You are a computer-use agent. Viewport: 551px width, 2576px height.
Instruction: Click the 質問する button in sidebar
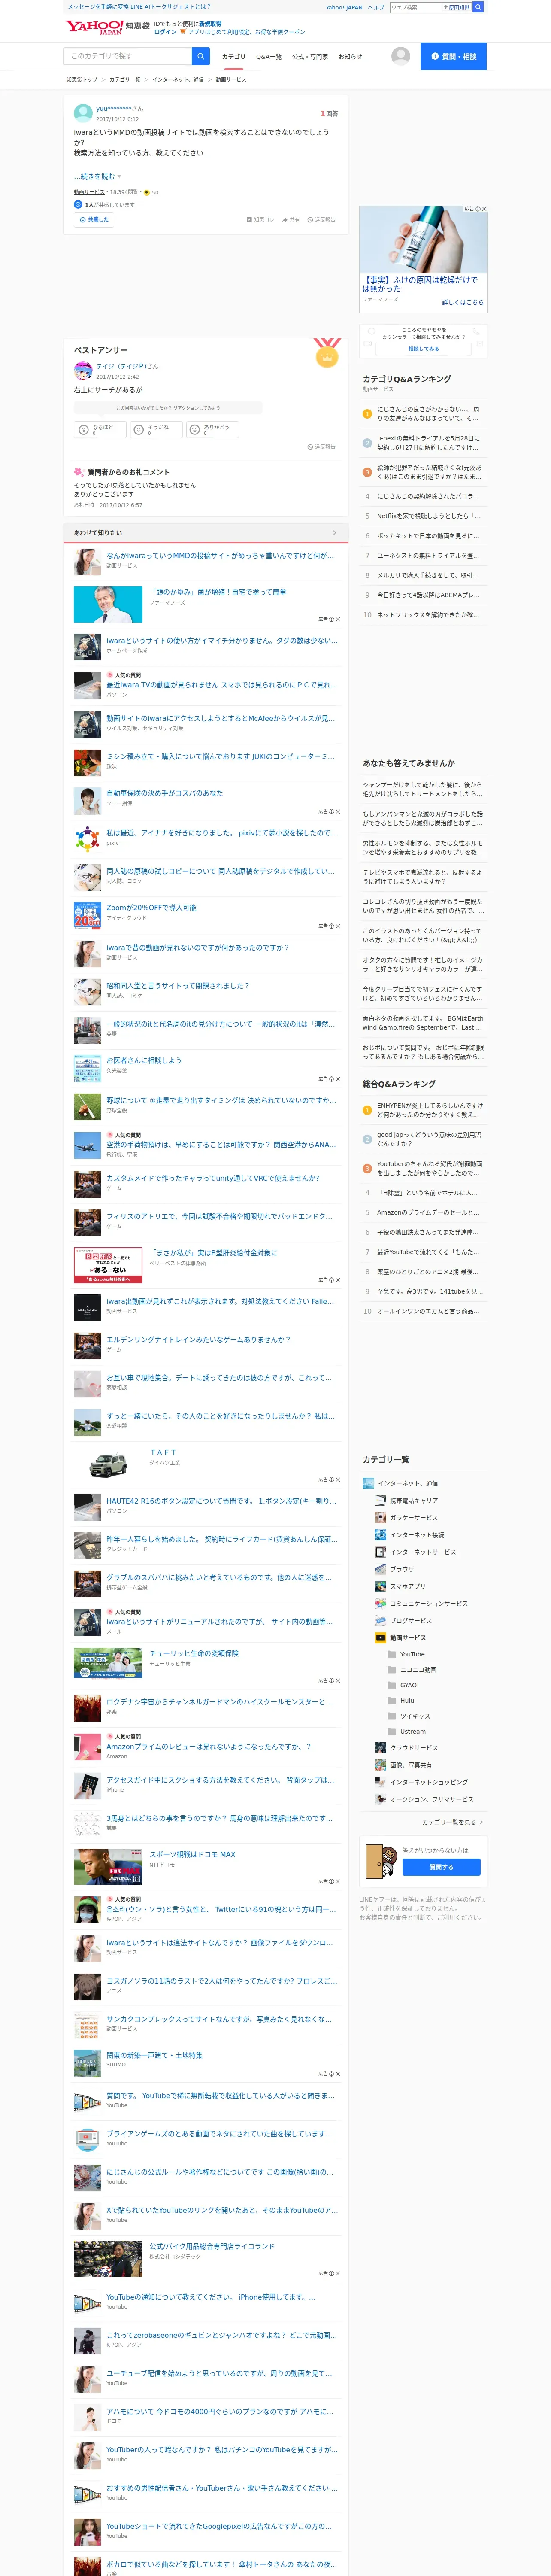(x=441, y=1867)
